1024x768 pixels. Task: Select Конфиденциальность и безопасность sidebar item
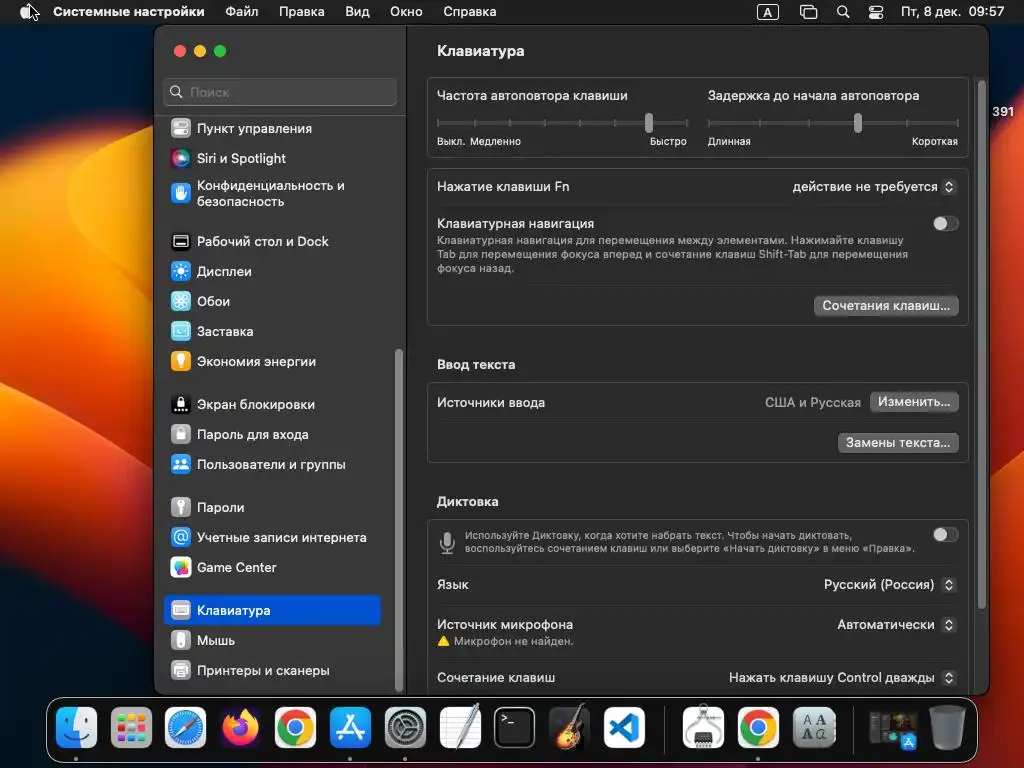click(x=272, y=193)
